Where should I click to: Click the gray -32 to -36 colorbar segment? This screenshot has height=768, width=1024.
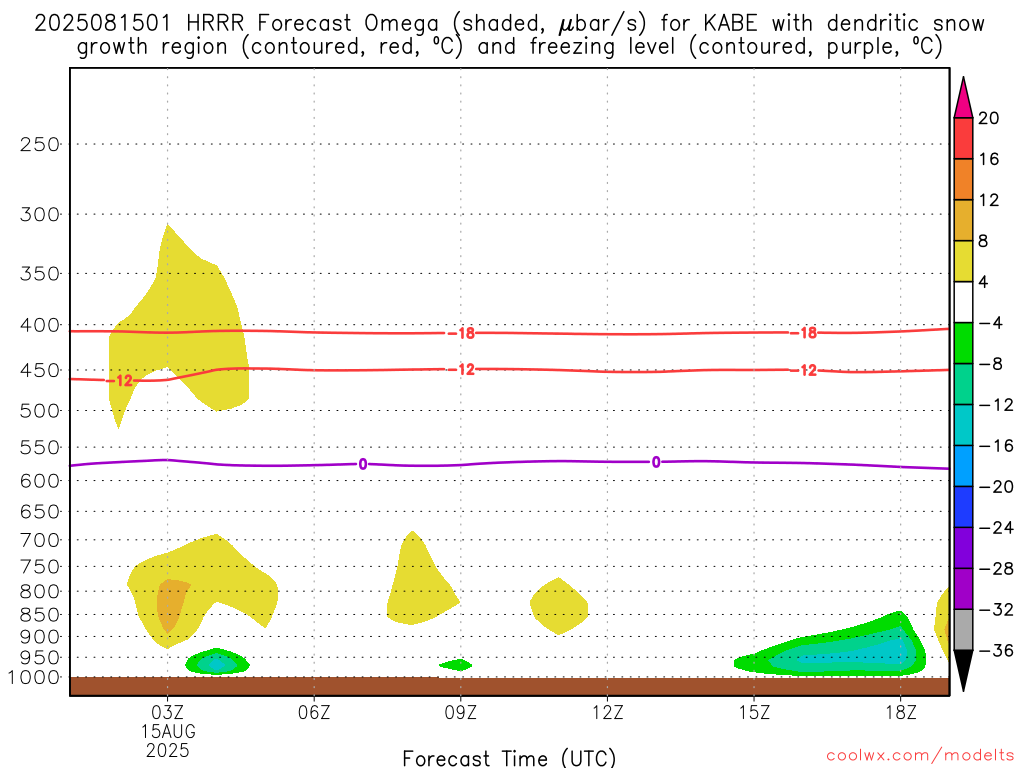pos(963,630)
